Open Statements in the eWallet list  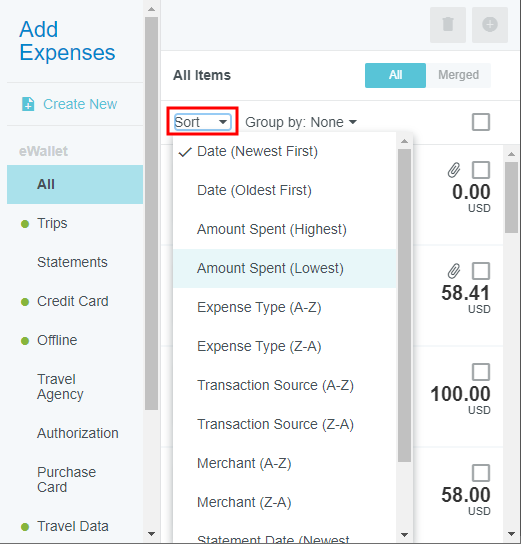(72, 262)
